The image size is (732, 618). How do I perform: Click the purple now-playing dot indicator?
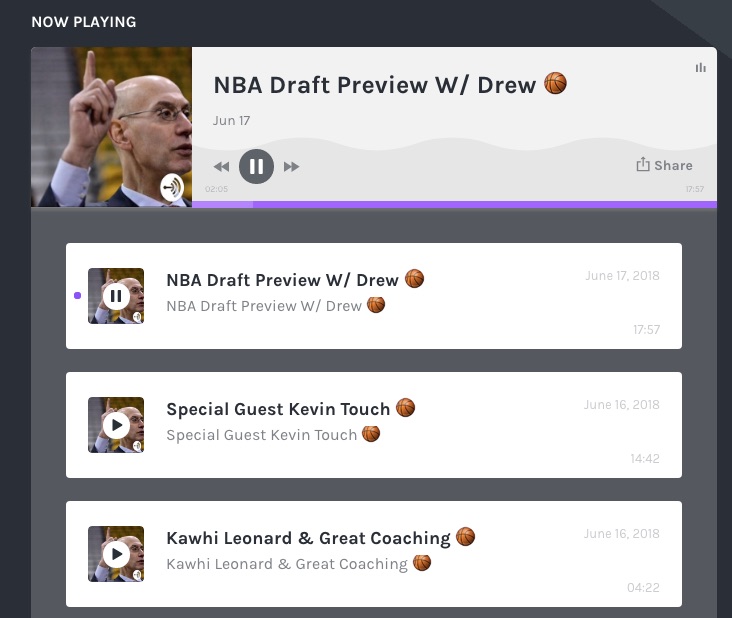tap(77, 295)
